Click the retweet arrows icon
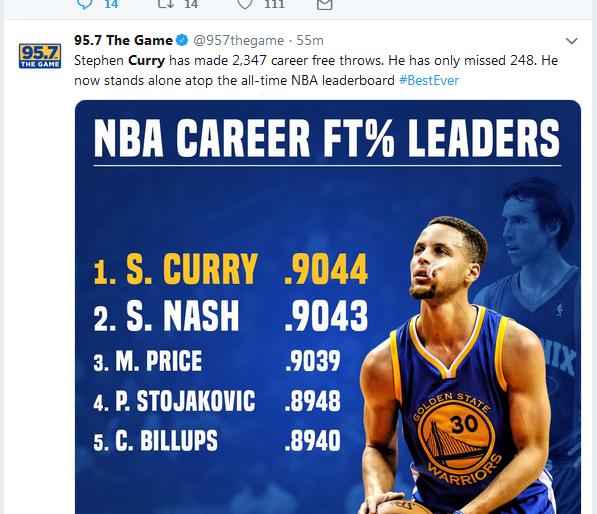The height and width of the screenshot is (514, 597). tap(166, 3)
